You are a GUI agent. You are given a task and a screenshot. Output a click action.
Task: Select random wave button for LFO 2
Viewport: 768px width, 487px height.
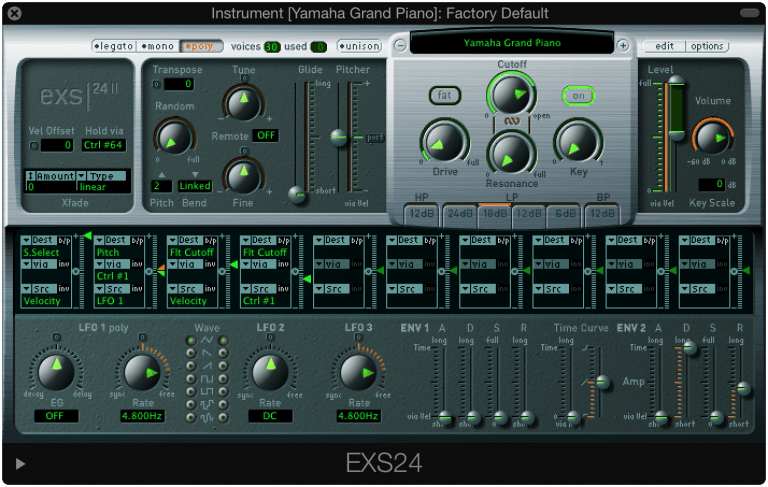223,405
